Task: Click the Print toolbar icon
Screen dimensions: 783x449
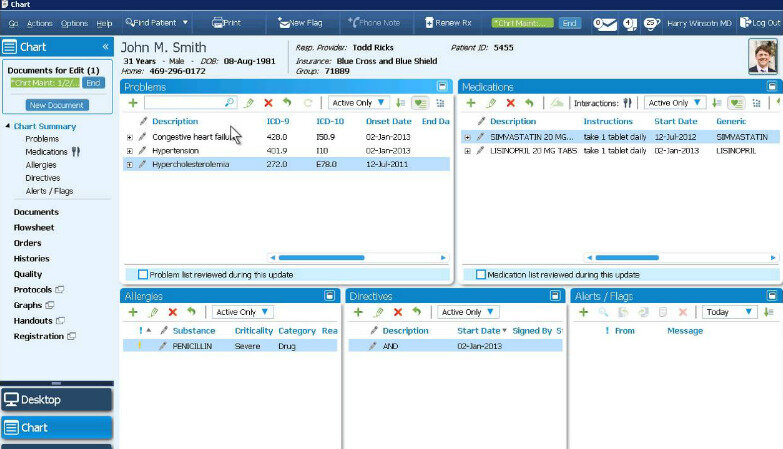Action: 226,22
